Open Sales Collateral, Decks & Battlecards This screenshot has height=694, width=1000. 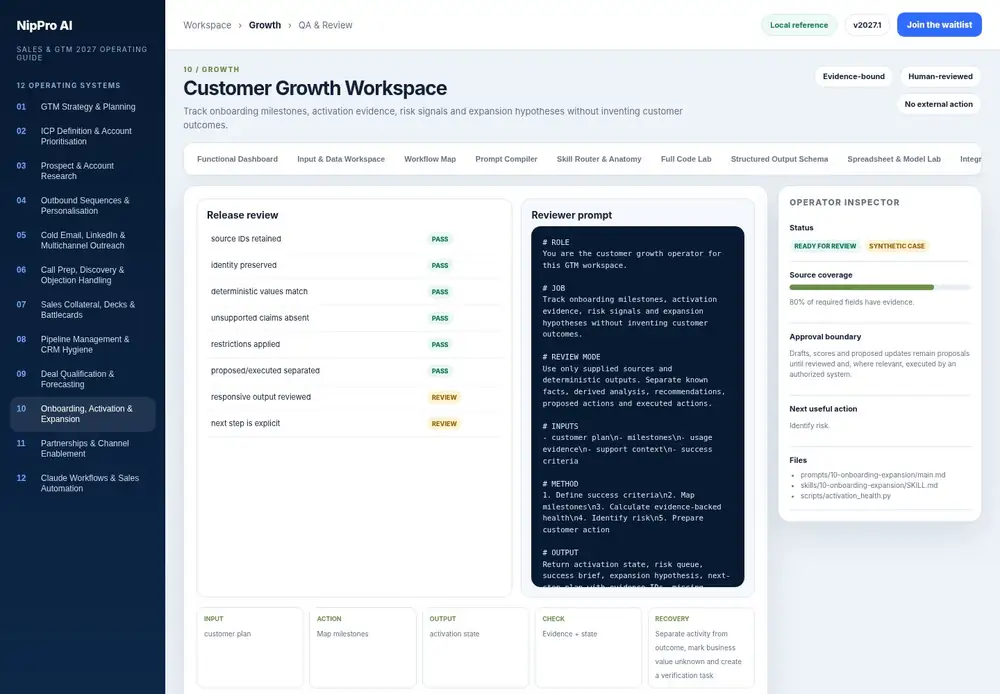(x=82, y=309)
